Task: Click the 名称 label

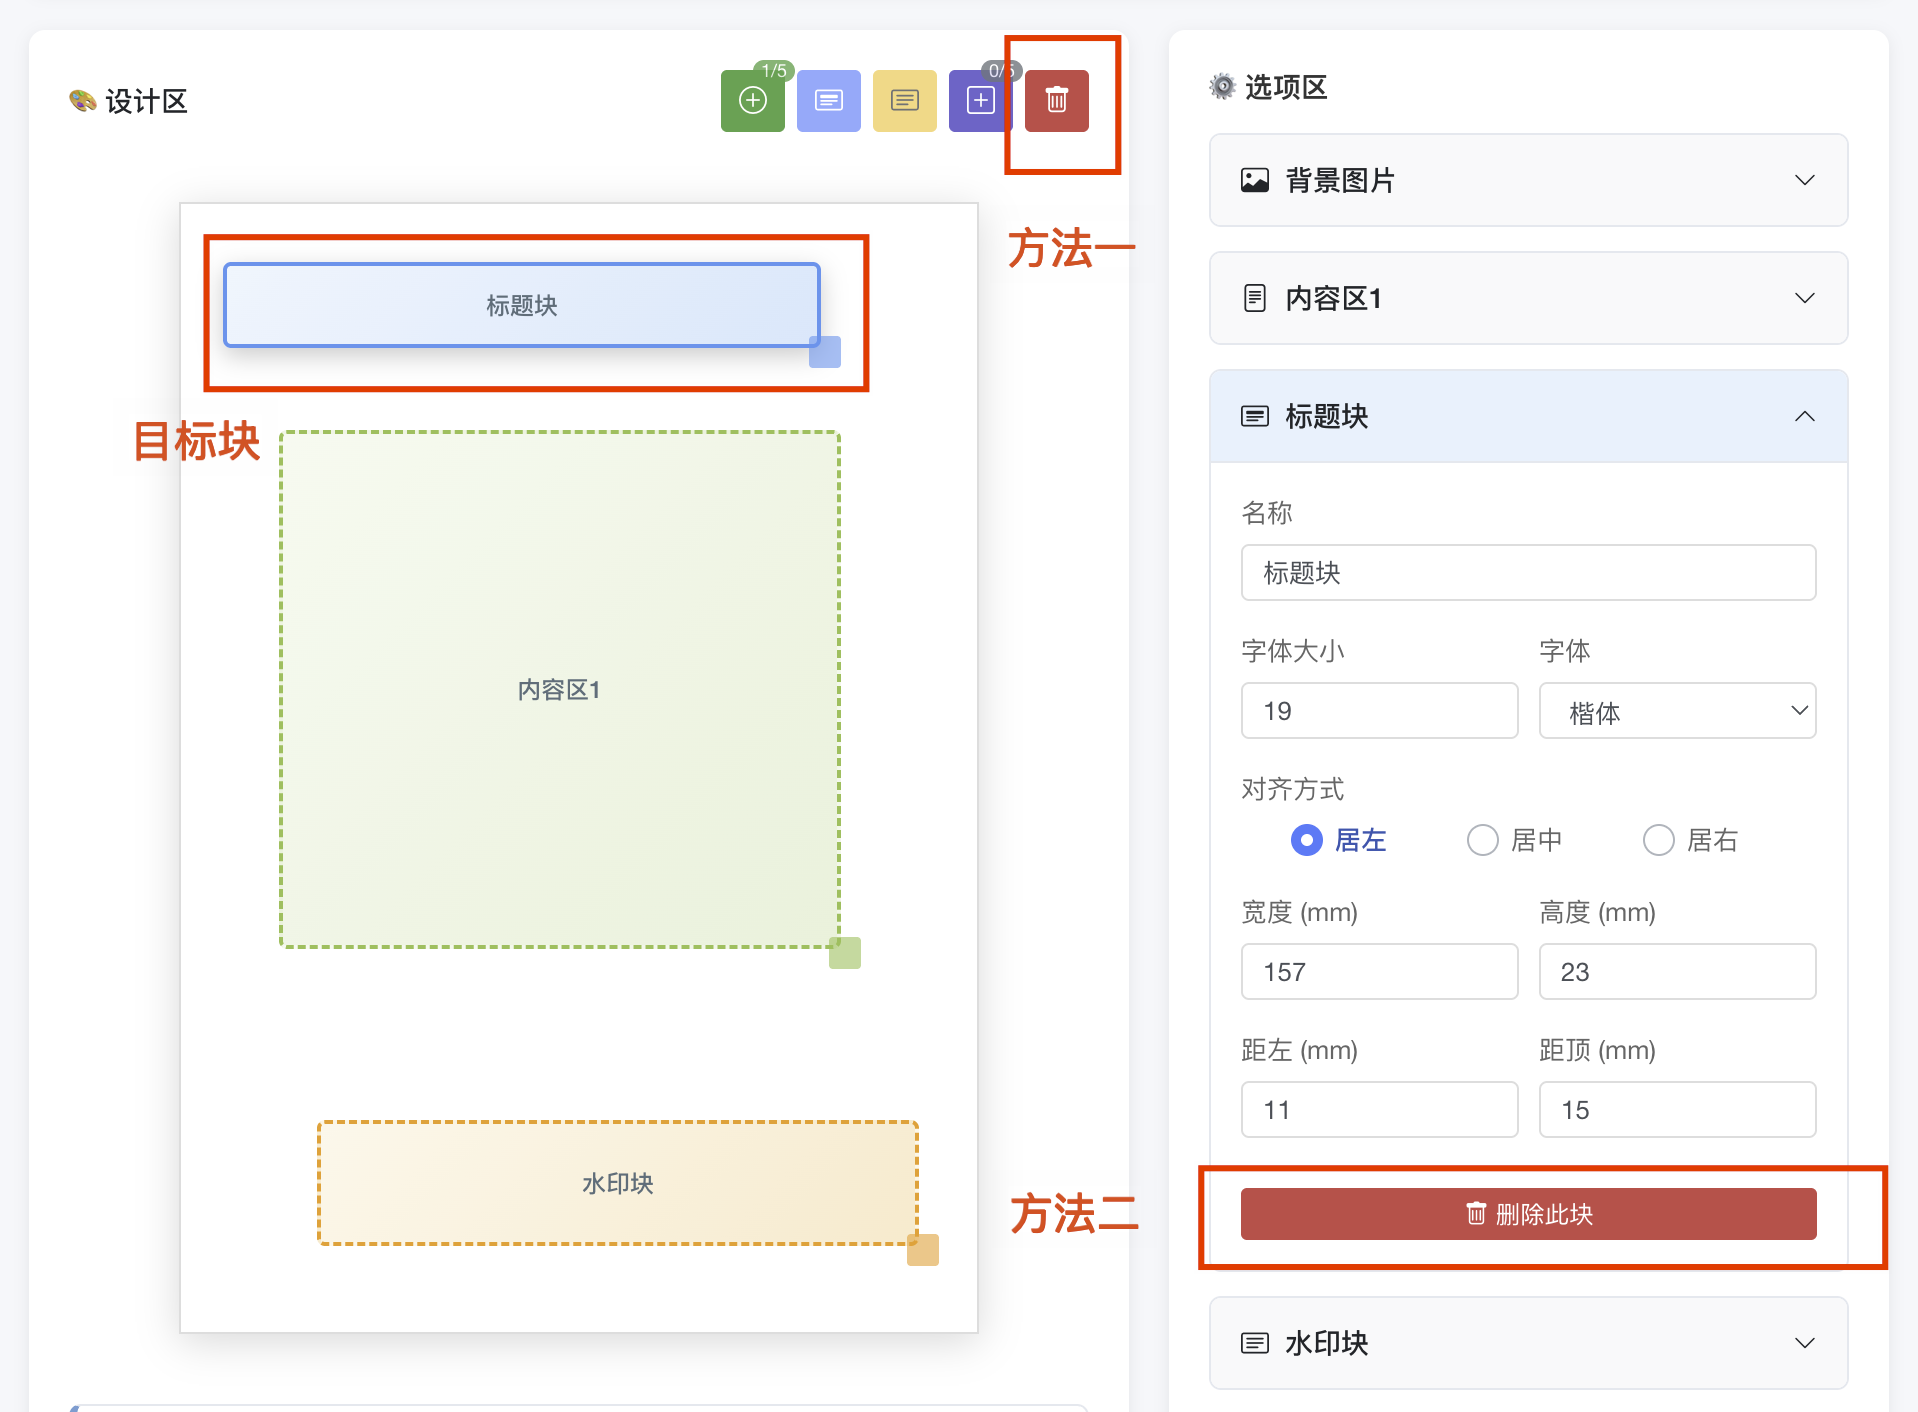Action: pos(1266,513)
